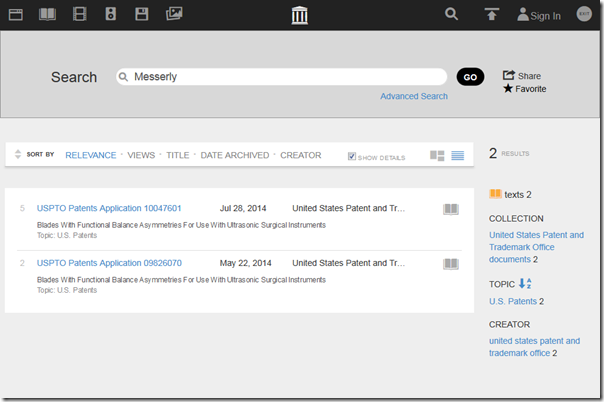Screen dimensions: 604x402
Task: Switch to tile view icon
Action: 437,156
